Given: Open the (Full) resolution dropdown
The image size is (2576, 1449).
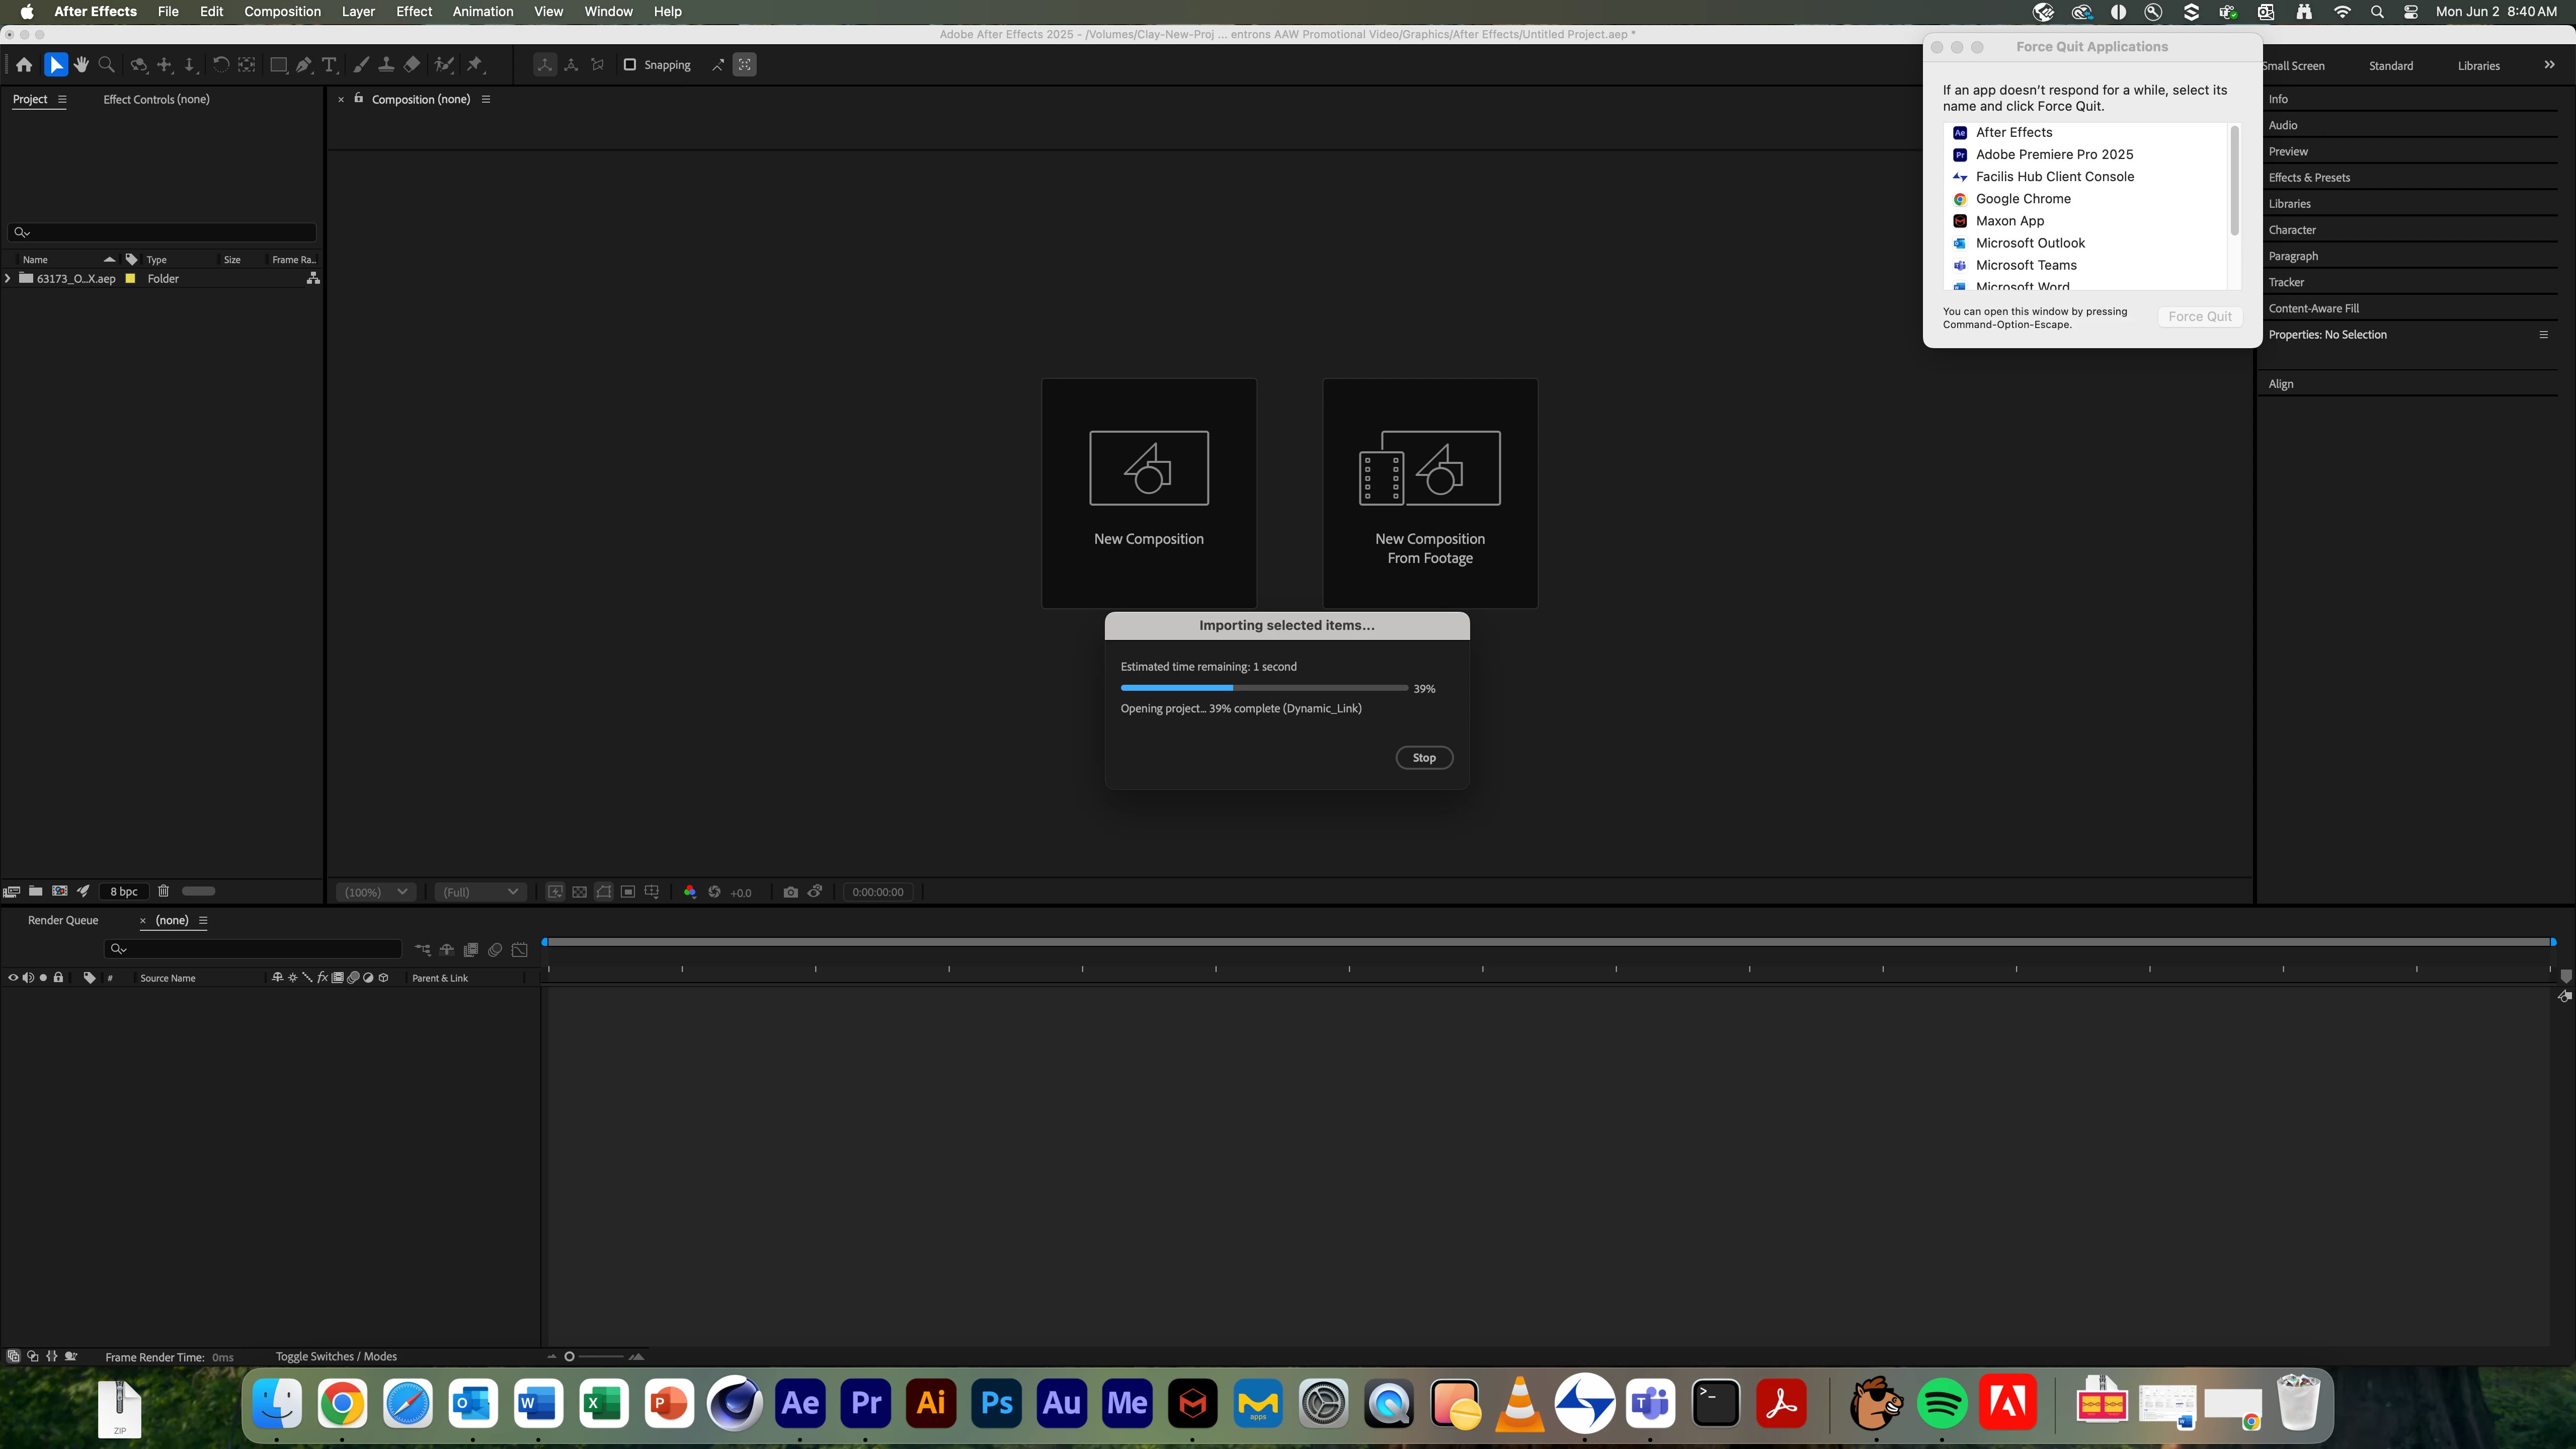Looking at the screenshot, I should tap(481, 892).
